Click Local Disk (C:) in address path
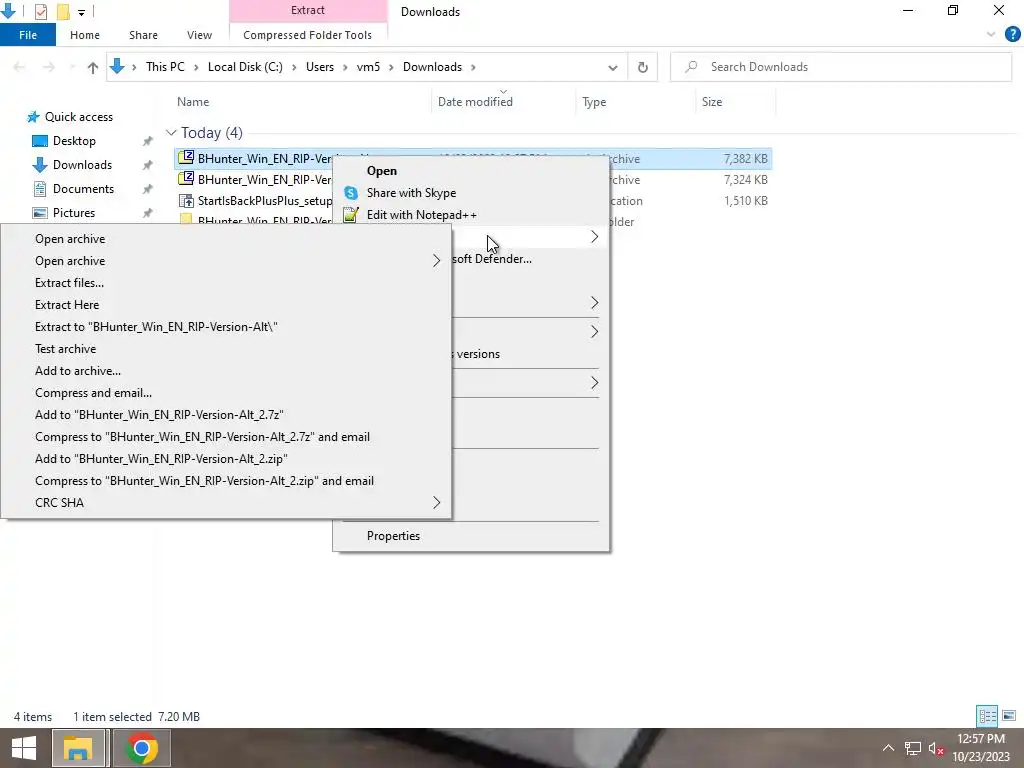Viewport: 1024px width, 768px height. pyautogui.click(x=245, y=67)
